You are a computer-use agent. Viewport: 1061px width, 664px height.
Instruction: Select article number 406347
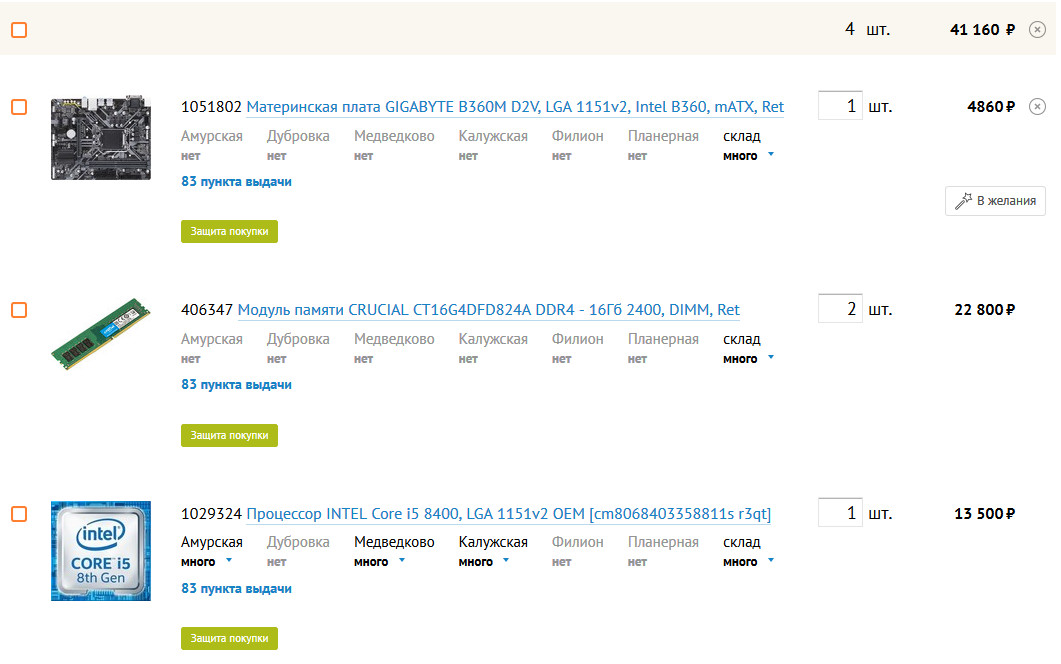pos(207,310)
